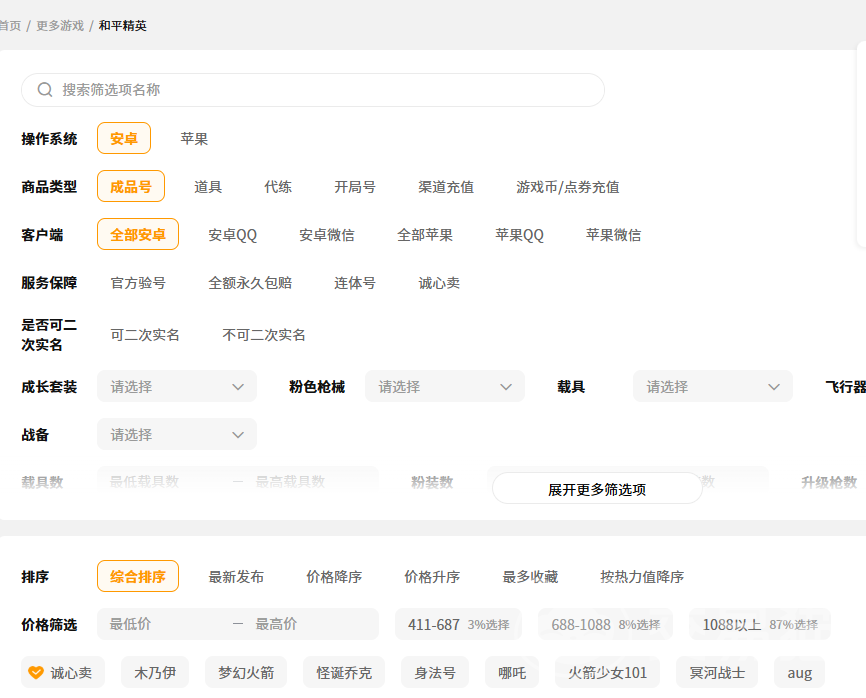This screenshot has width=866, height=698.
Task: Toggle 可二次实名 filter option
Action: coord(145,335)
